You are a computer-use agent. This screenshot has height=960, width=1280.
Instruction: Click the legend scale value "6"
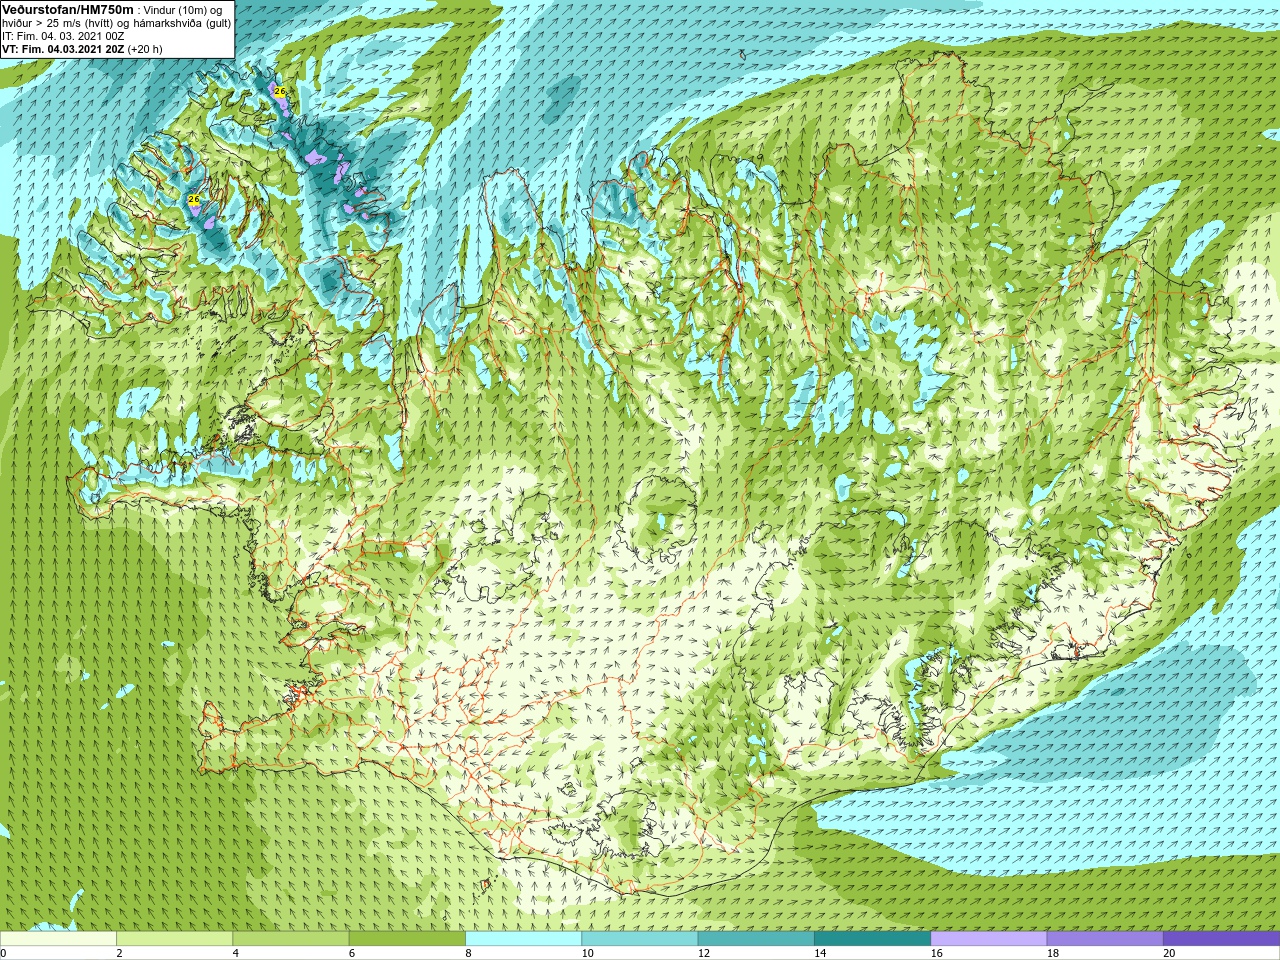click(351, 953)
